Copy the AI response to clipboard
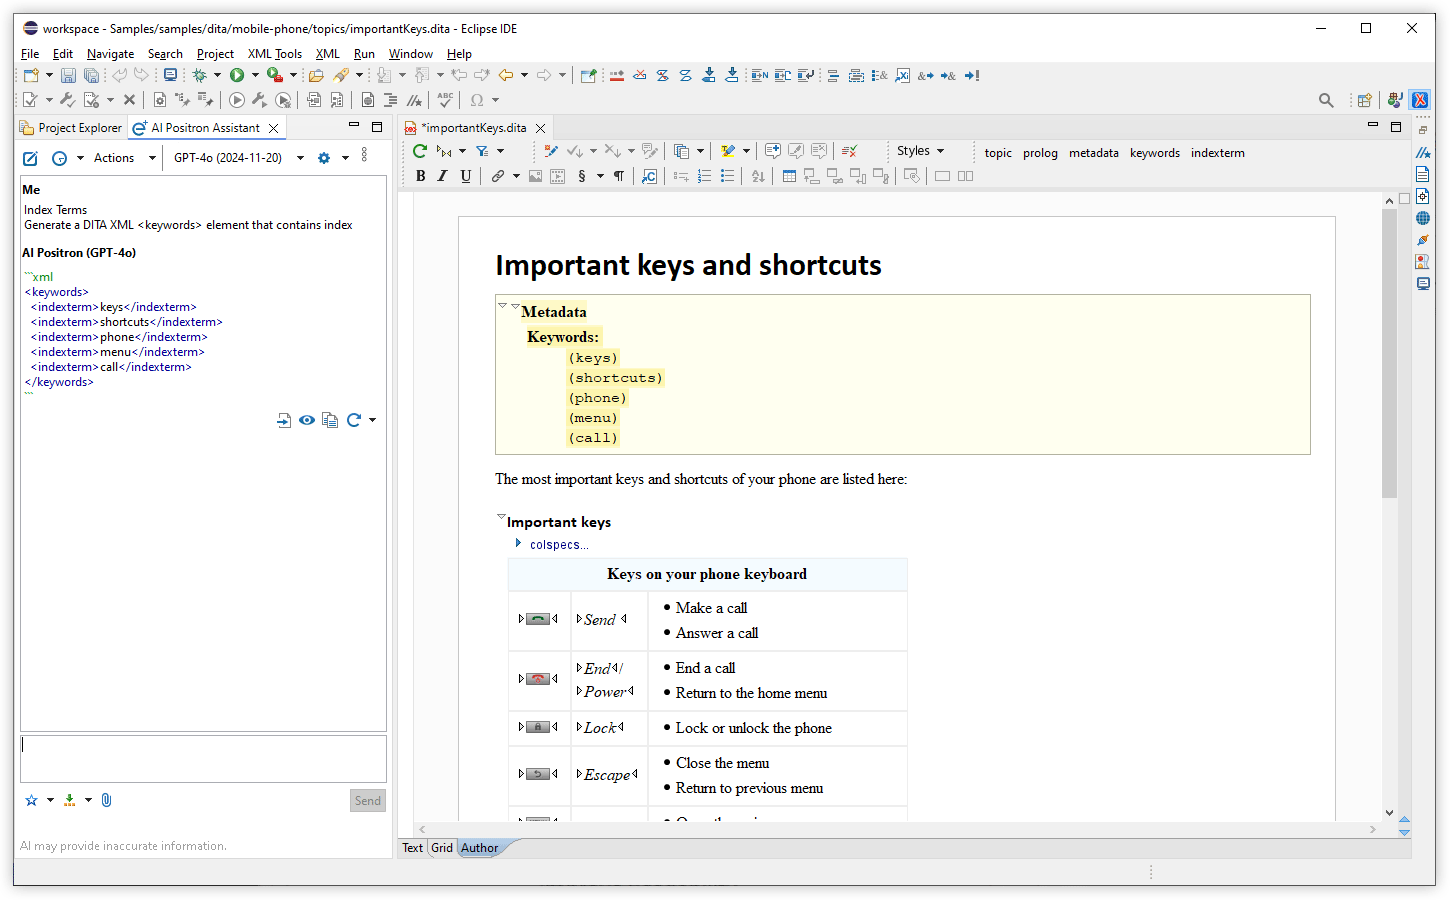 [x=330, y=420]
